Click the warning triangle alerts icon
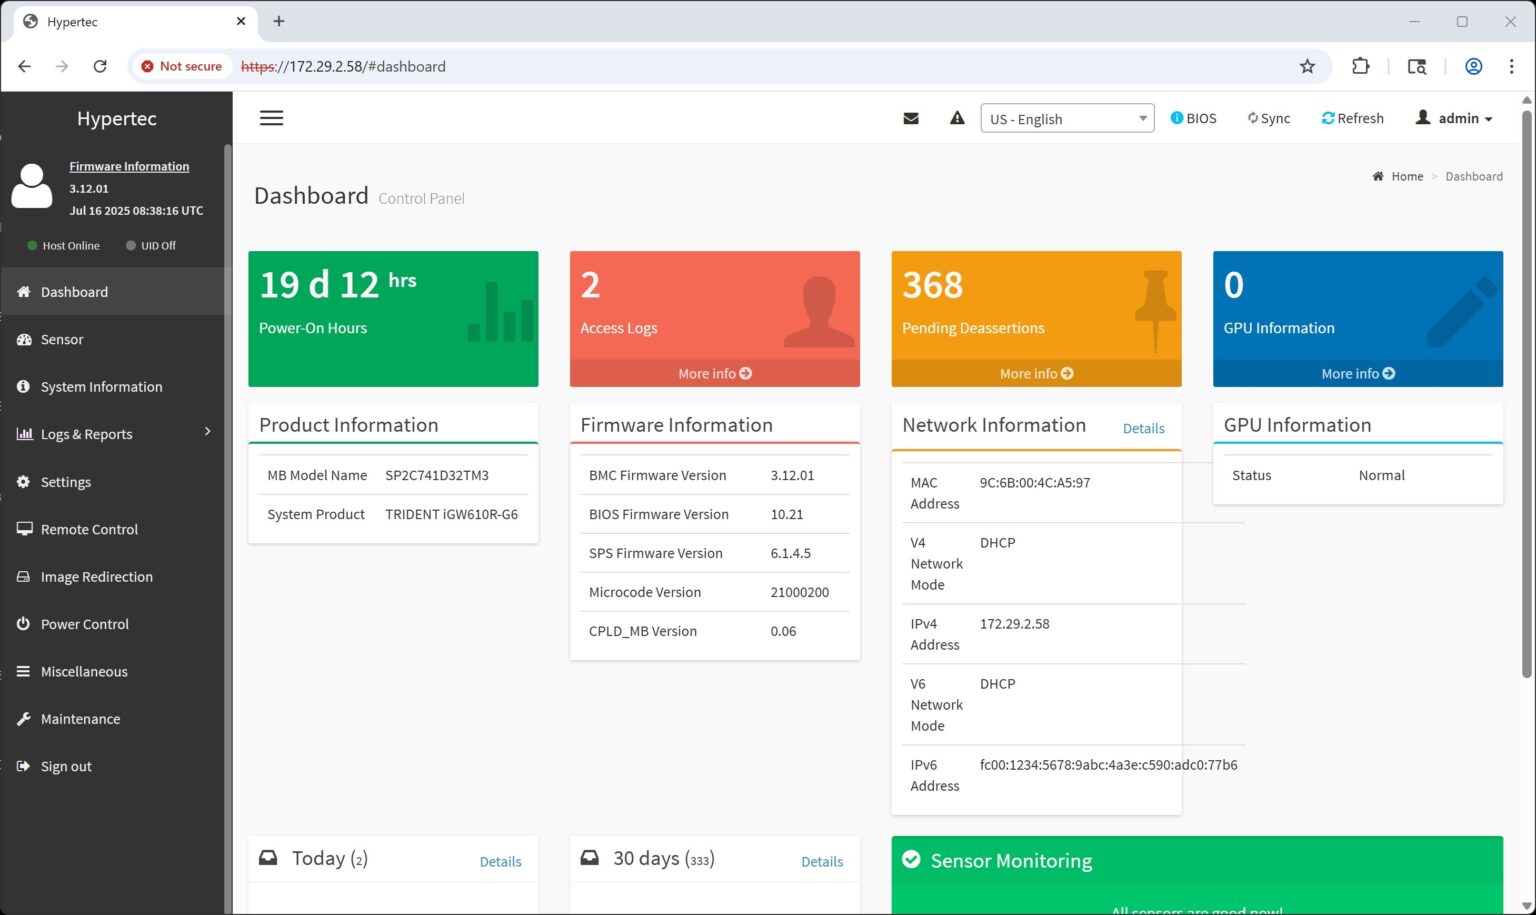The width and height of the screenshot is (1536, 915). coord(957,118)
